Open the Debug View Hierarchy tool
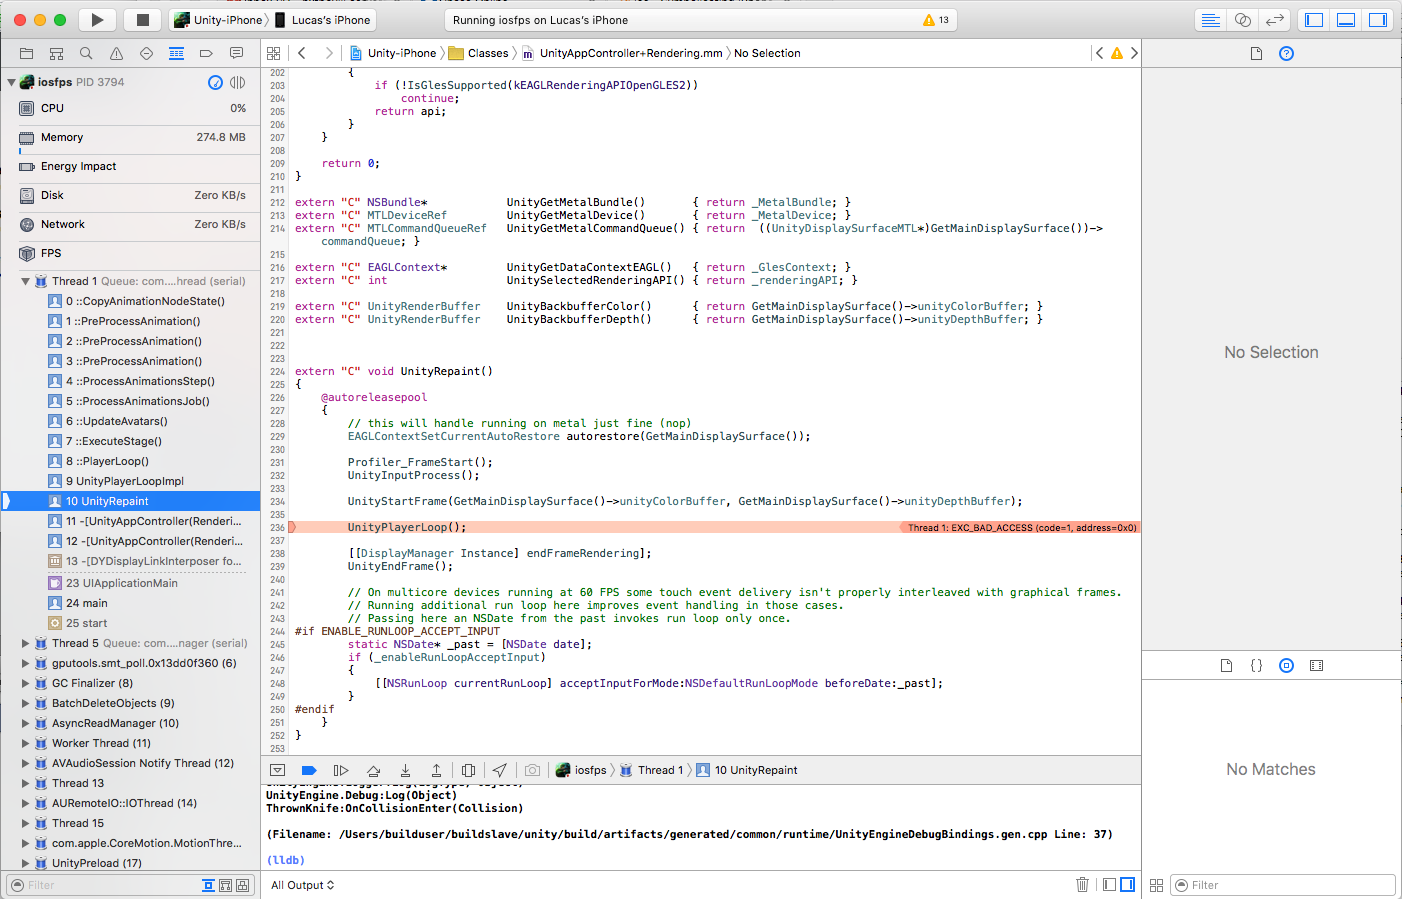1402x899 pixels. (468, 770)
